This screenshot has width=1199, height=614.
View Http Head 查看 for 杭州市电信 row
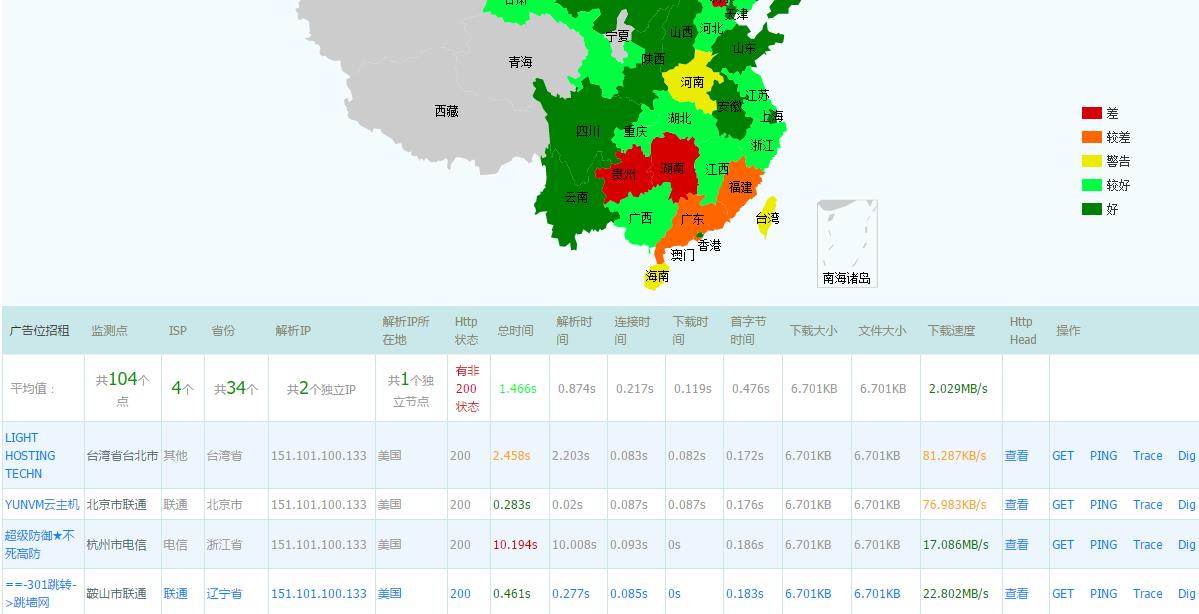click(x=1016, y=544)
